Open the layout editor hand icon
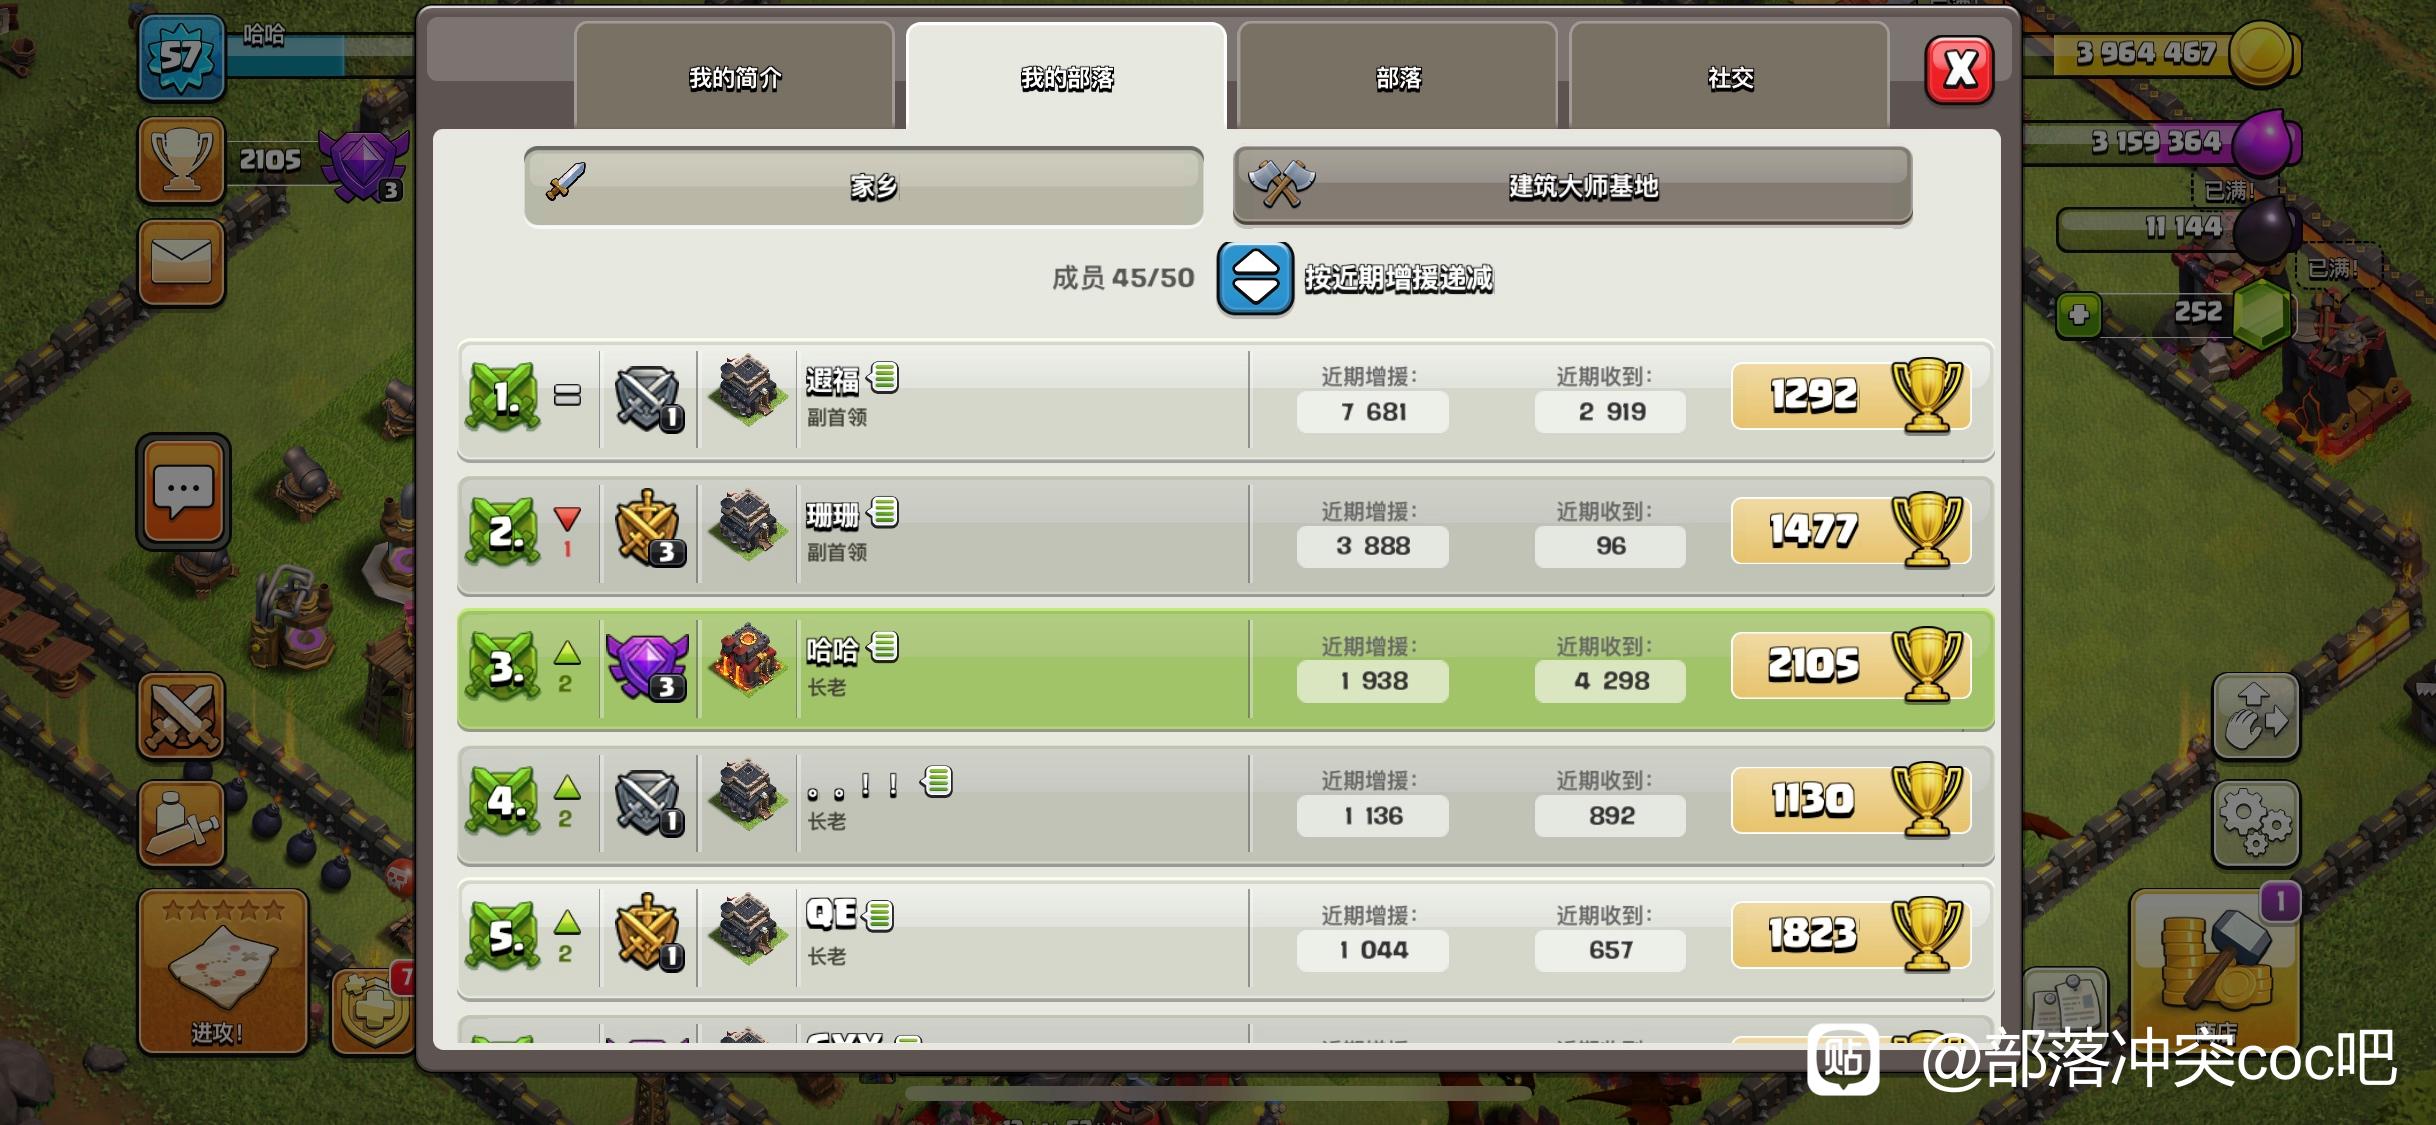The image size is (2436, 1125). (x=2255, y=716)
